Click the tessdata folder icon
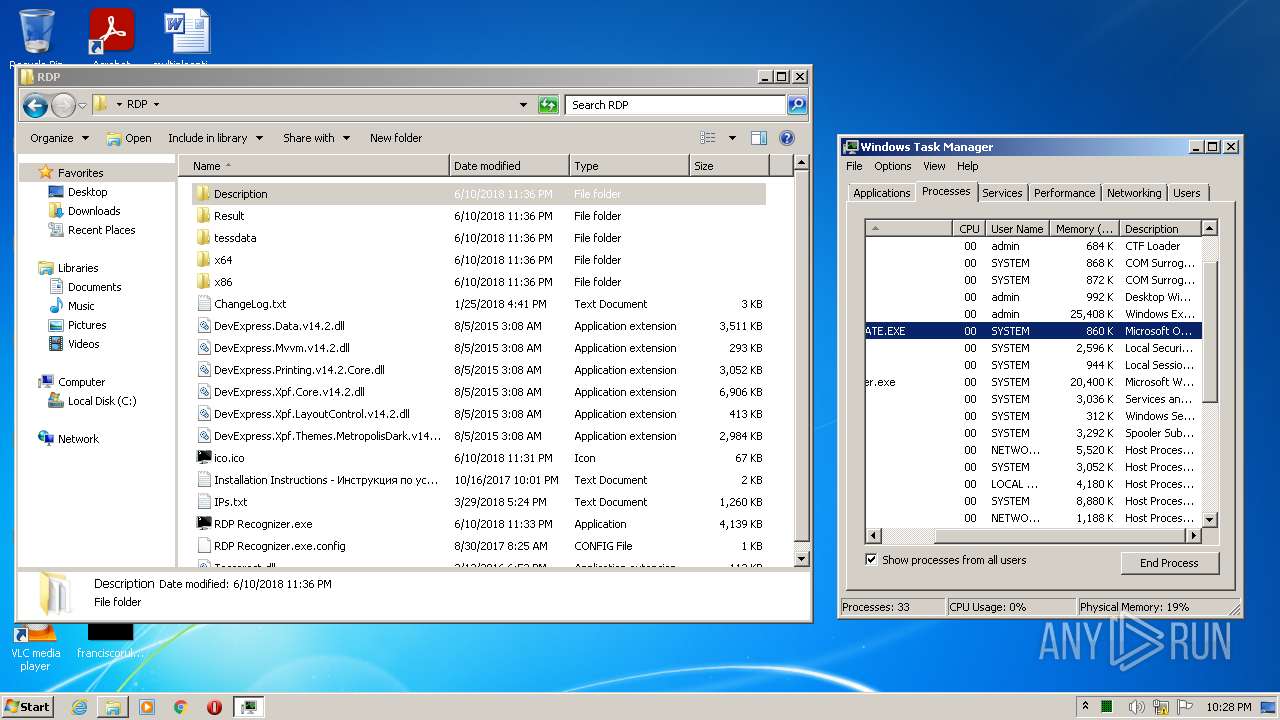Screen dimensions: 1280x720 click(x=204, y=238)
